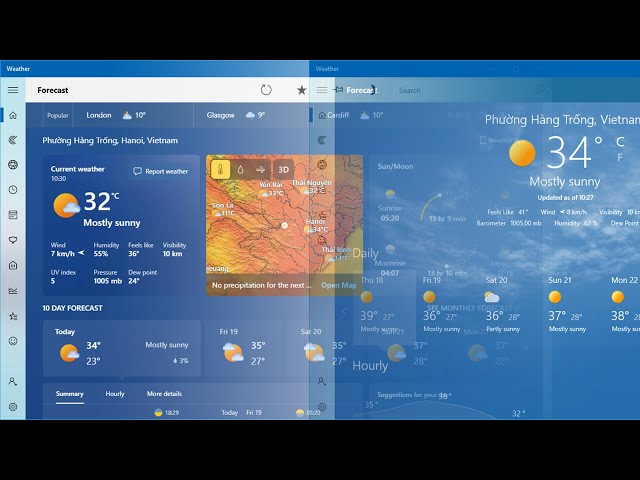The image size is (640, 480).
Task: Click the 'Sun/Moon' heading in right window
Action: point(395,167)
